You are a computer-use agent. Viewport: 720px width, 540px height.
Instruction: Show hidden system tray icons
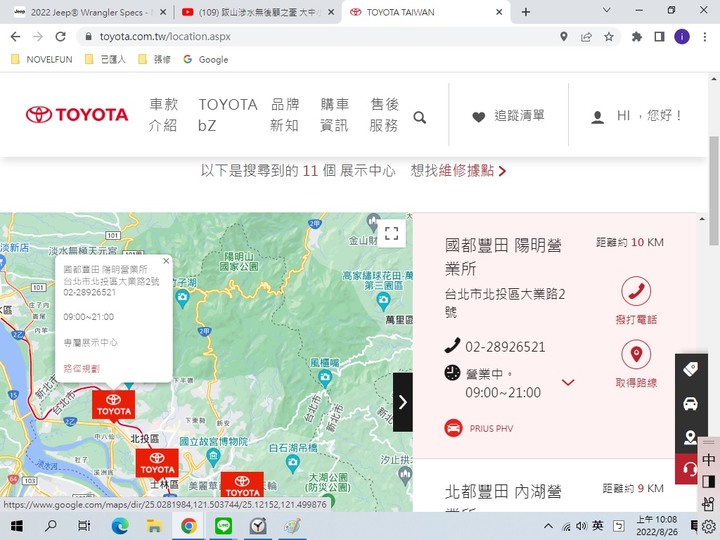548,526
